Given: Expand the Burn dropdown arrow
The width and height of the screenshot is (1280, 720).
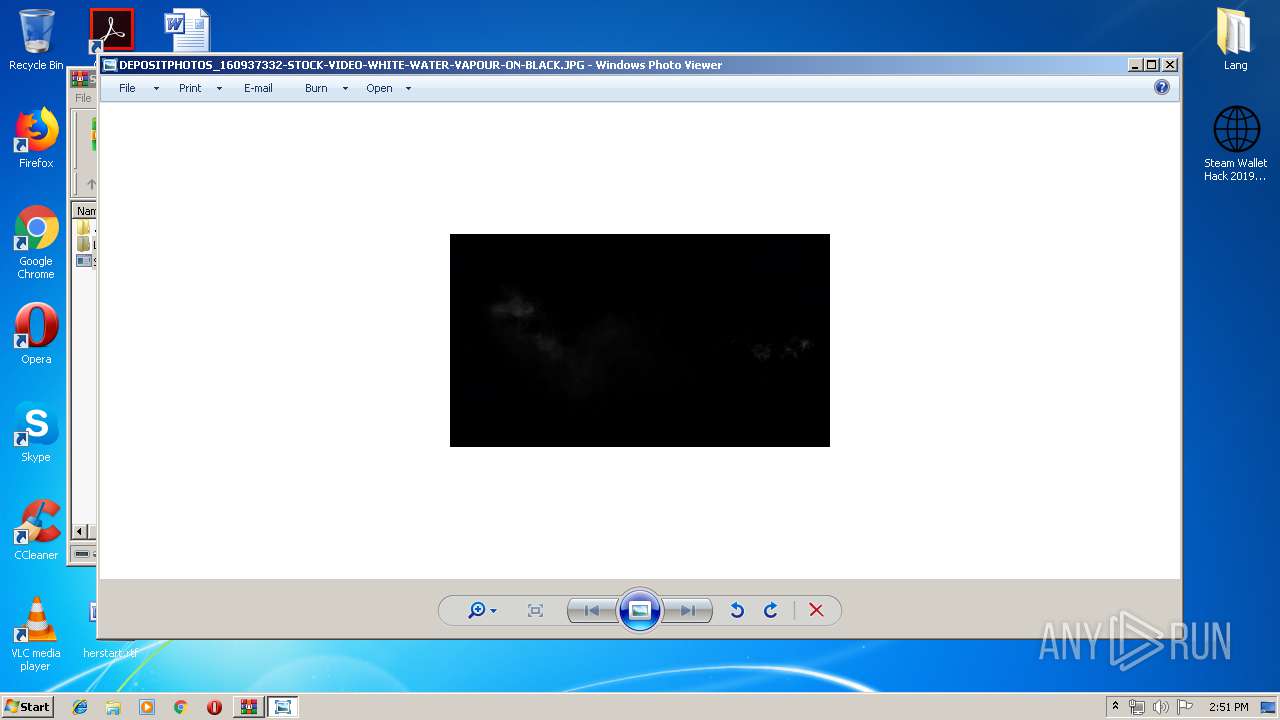Looking at the screenshot, I should point(345,89).
